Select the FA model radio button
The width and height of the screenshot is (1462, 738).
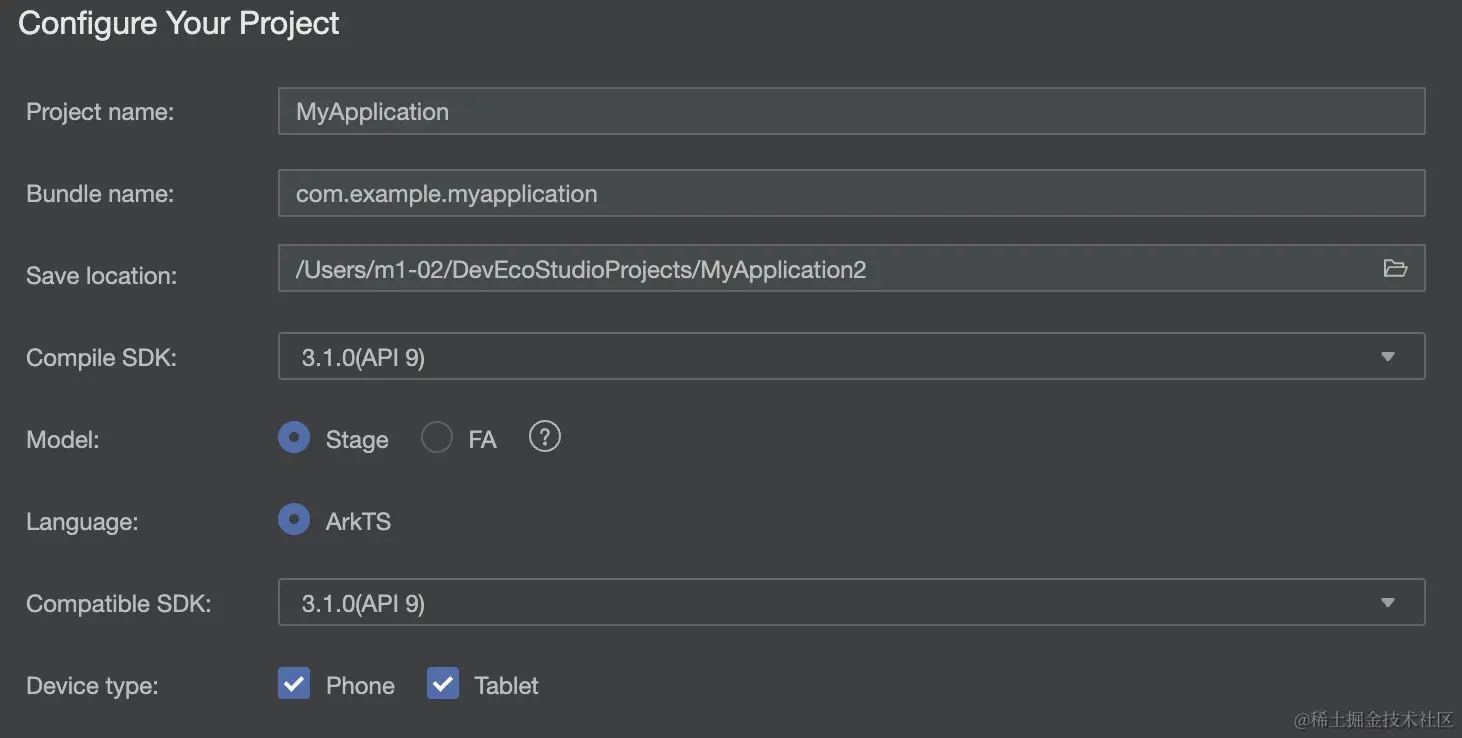coord(437,438)
